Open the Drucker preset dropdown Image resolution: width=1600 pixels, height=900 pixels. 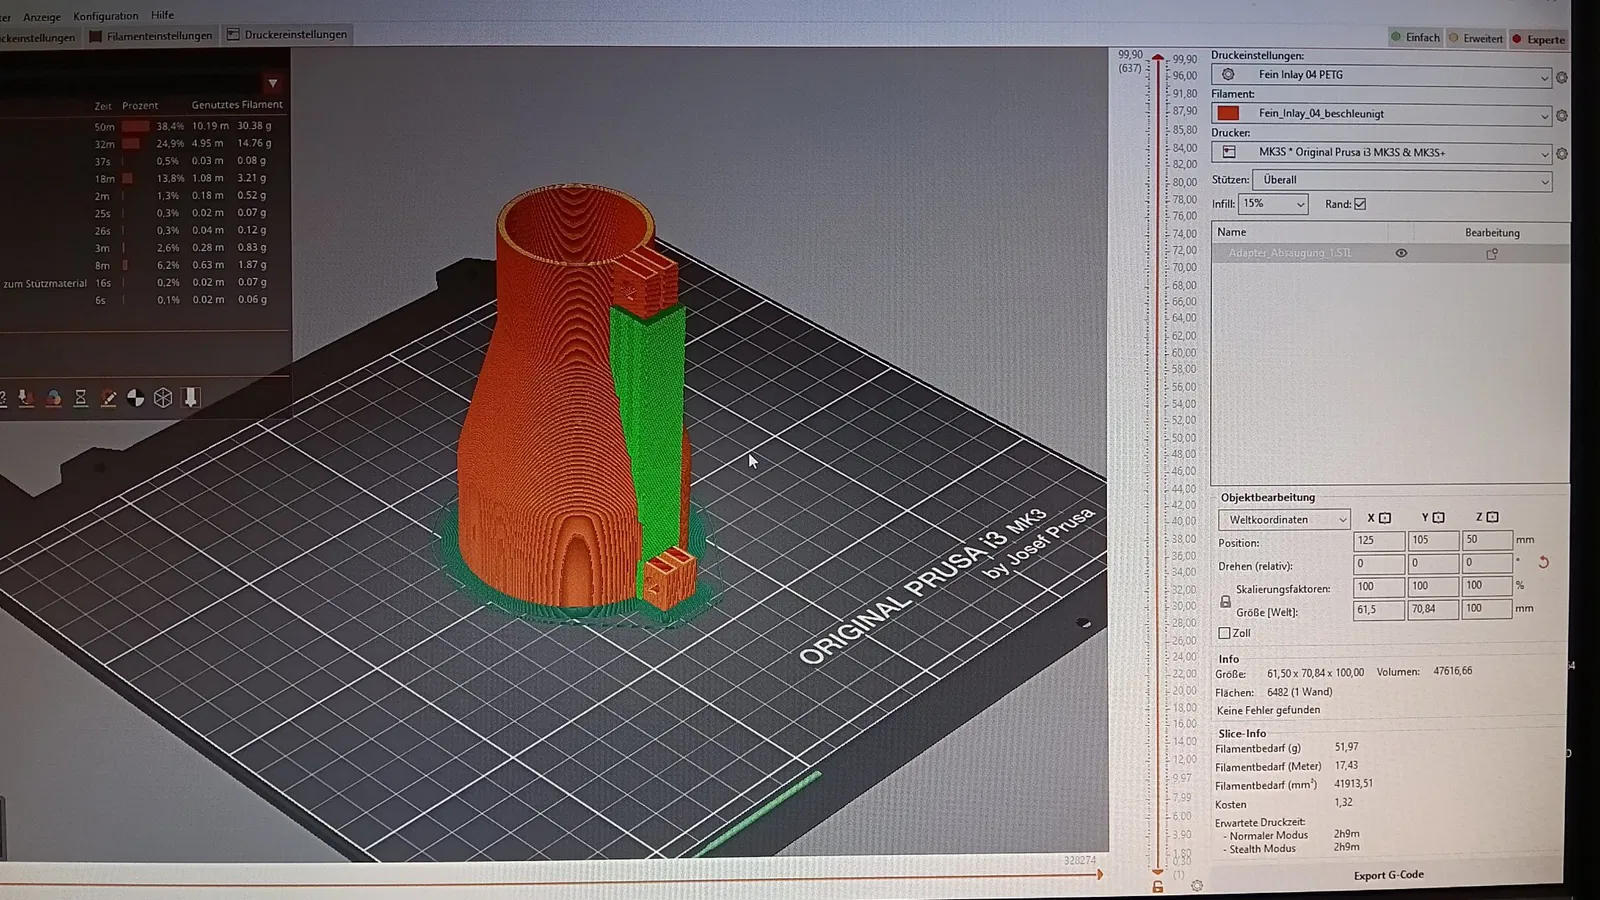(x=1381, y=153)
